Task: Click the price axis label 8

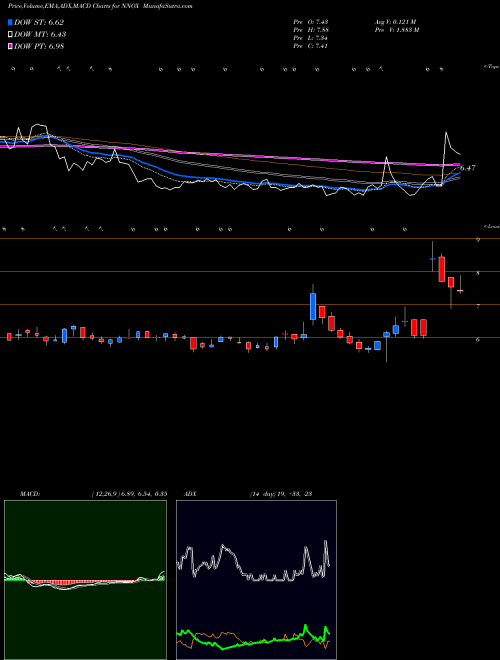Action: 478,273
